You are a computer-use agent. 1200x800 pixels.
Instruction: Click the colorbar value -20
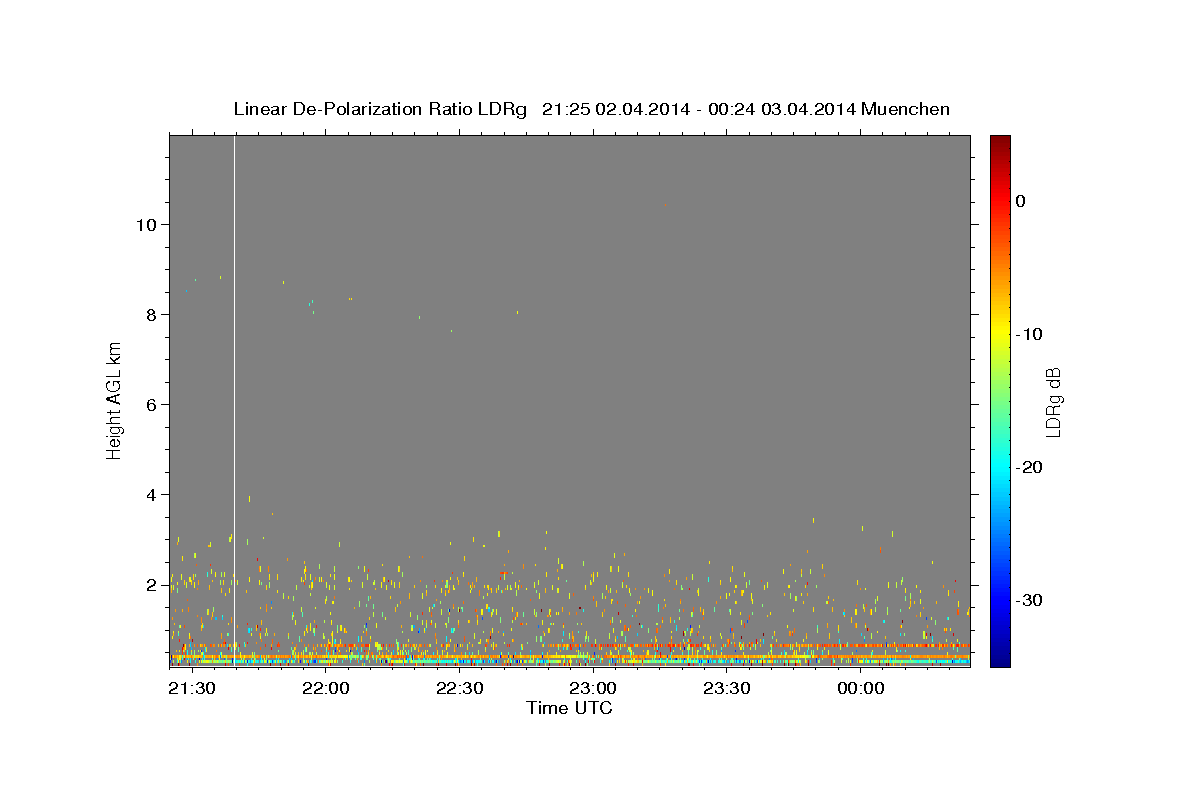pos(1030,467)
